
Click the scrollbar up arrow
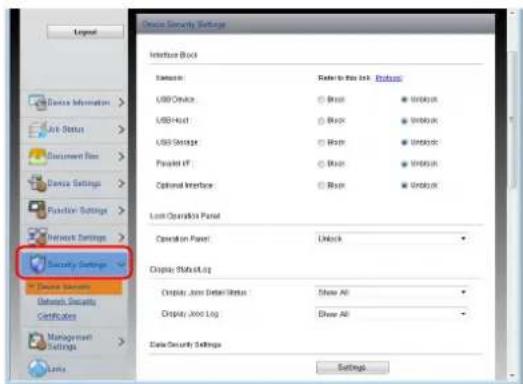pyautogui.click(x=512, y=13)
